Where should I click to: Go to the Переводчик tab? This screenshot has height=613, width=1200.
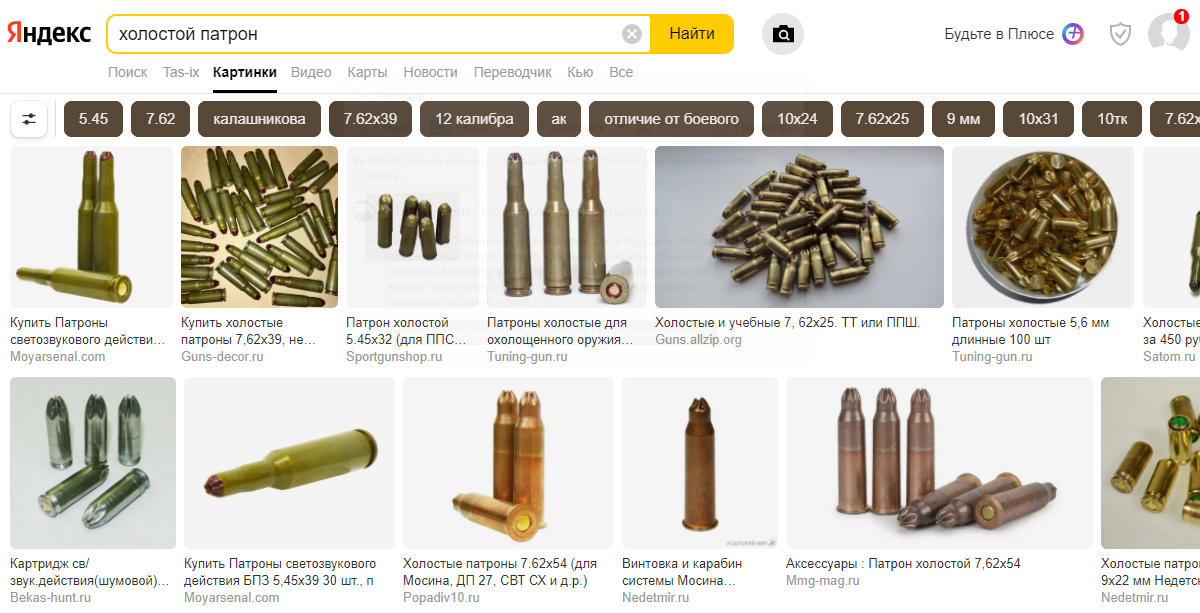click(x=512, y=72)
